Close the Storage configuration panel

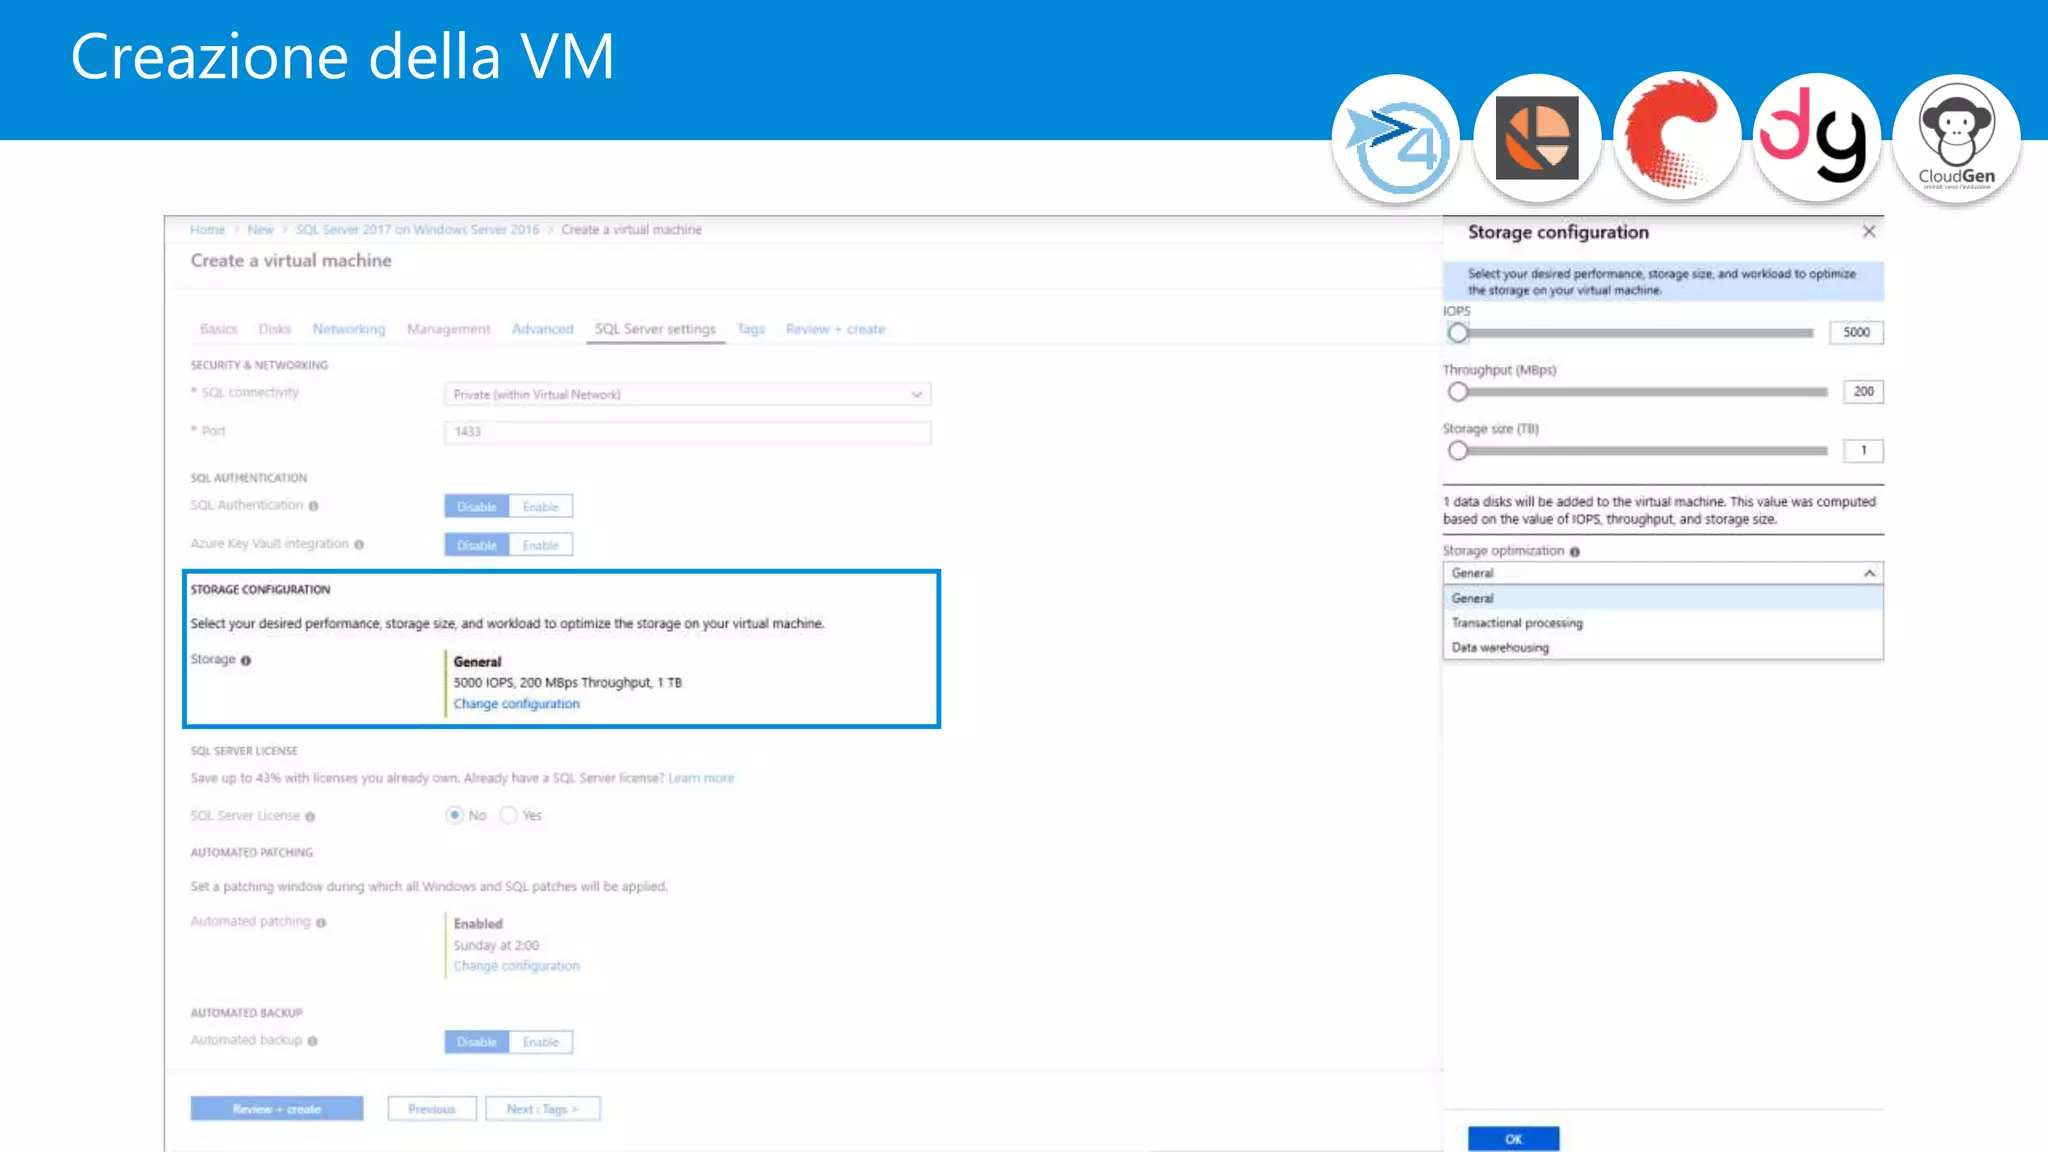click(1868, 232)
